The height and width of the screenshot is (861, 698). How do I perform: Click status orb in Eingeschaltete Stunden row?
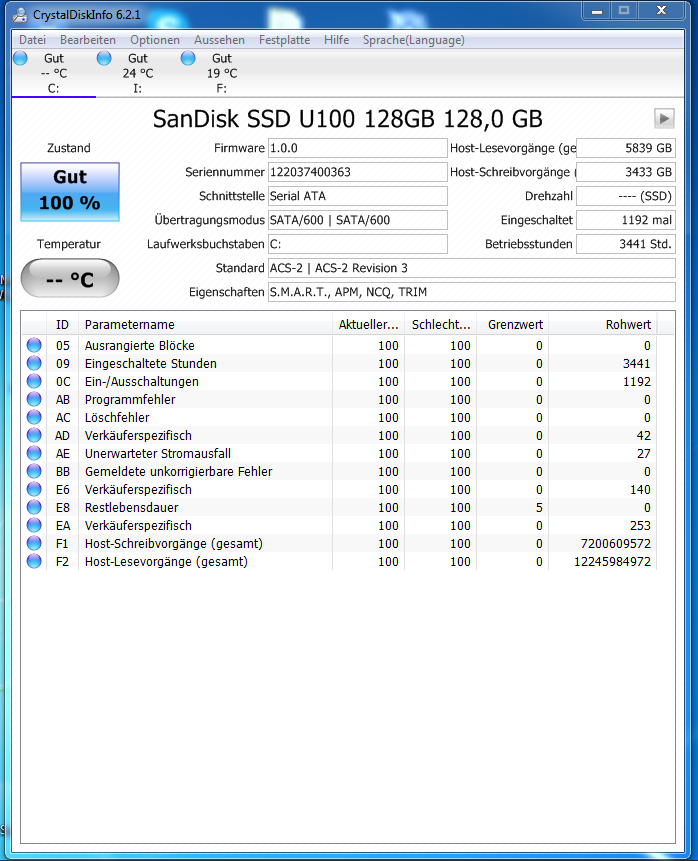tap(34, 363)
